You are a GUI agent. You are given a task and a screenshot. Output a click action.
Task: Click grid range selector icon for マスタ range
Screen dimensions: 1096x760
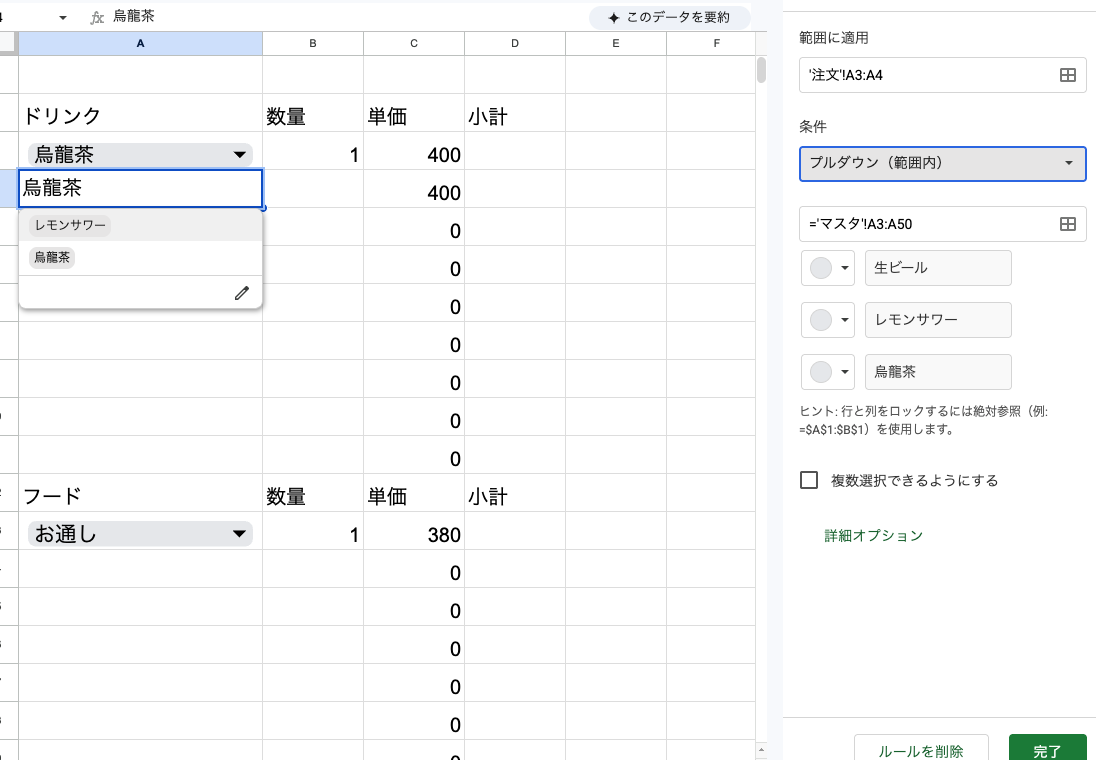(x=1067, y=224)
